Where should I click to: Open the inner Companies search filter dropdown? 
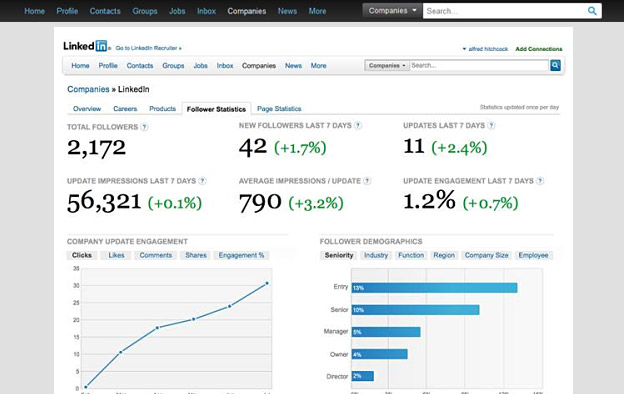tap(387, 65)
